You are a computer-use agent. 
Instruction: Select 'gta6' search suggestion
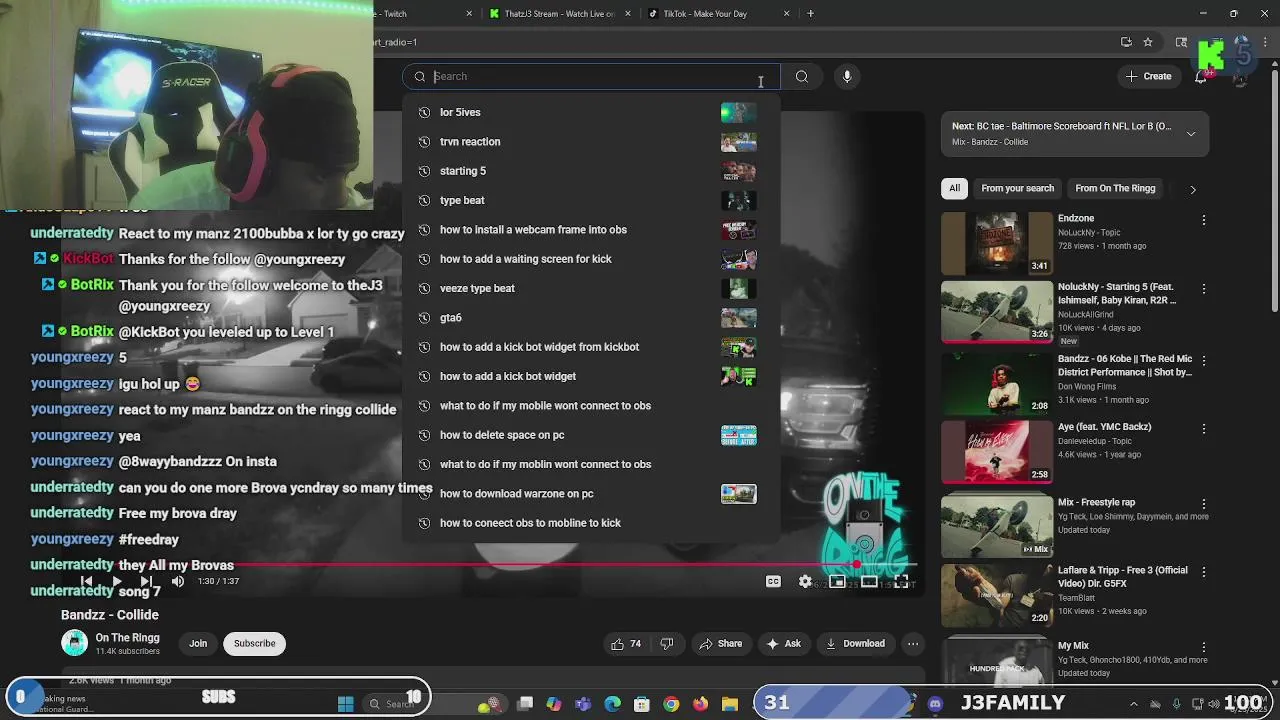pos(591,318)
